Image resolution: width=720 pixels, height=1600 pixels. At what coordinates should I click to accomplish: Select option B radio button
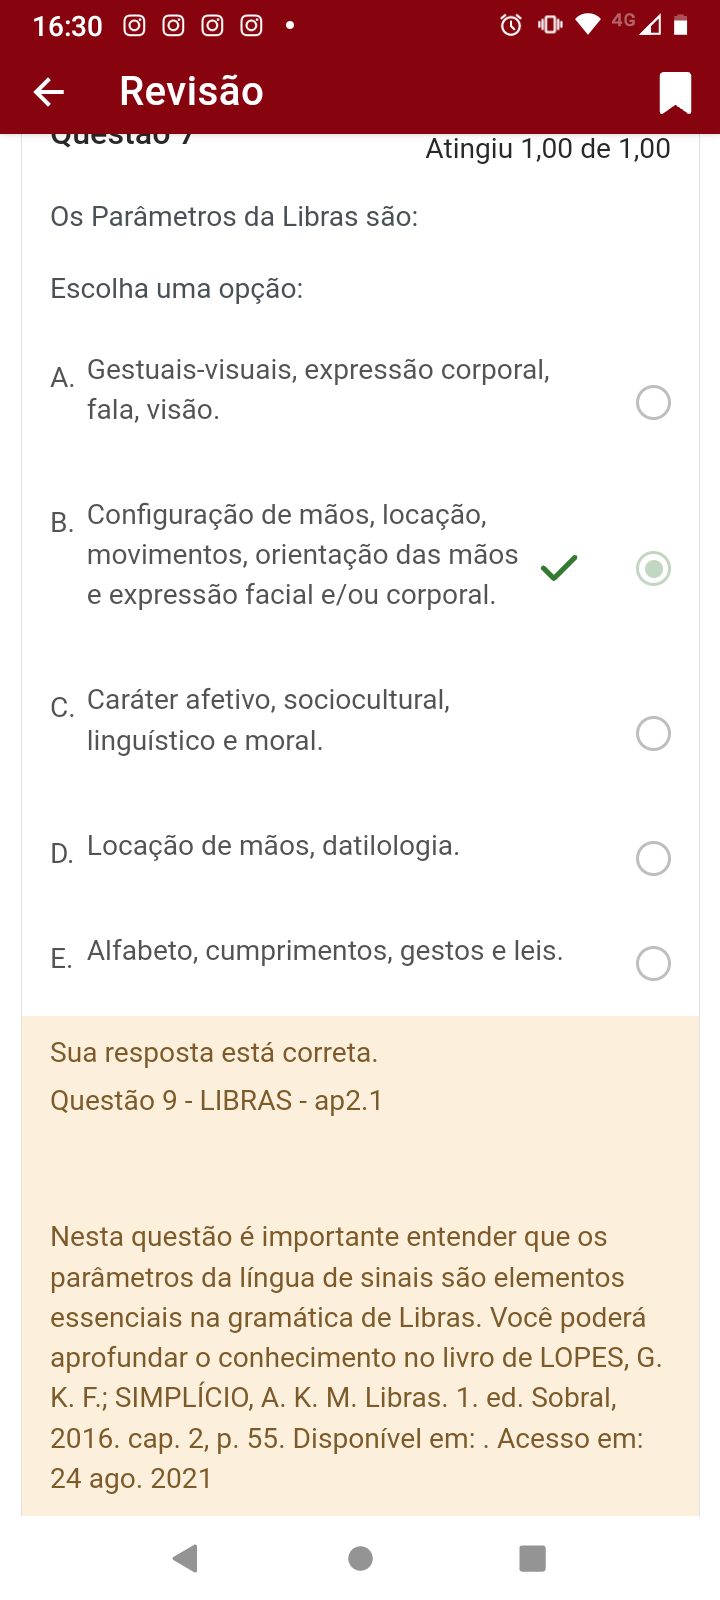click(x=653, y=569)
